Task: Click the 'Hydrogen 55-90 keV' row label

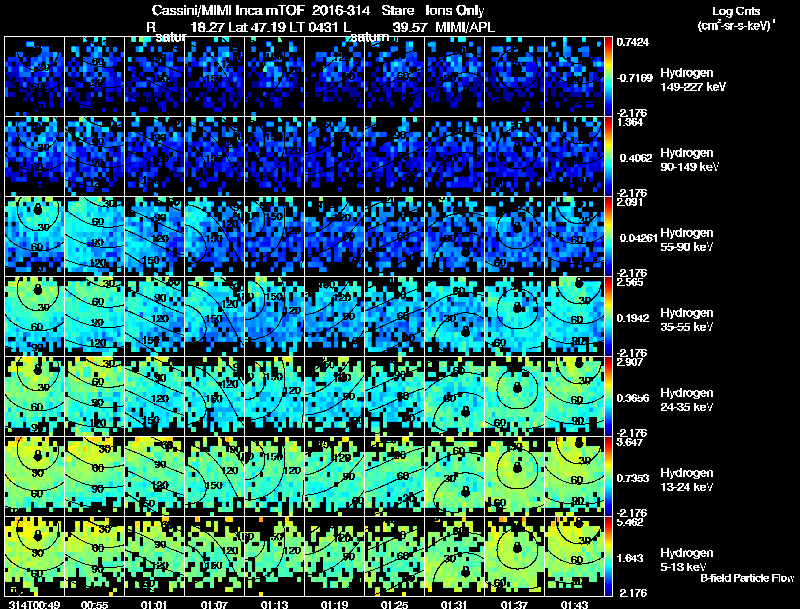Action: [x=687, y=240]
